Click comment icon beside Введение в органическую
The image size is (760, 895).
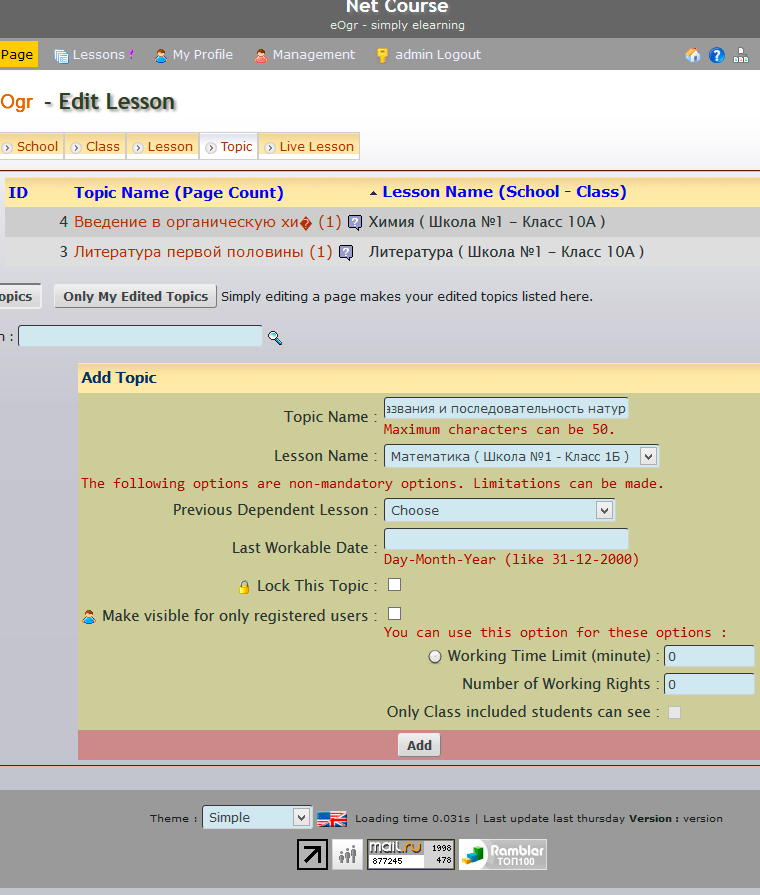click(355, 222)
